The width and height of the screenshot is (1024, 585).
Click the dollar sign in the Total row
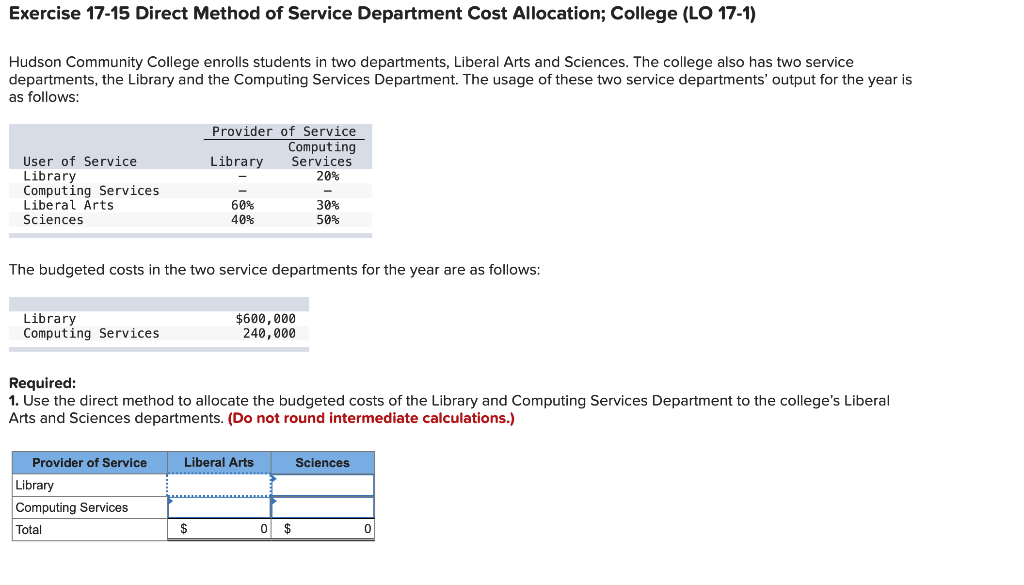181,529
